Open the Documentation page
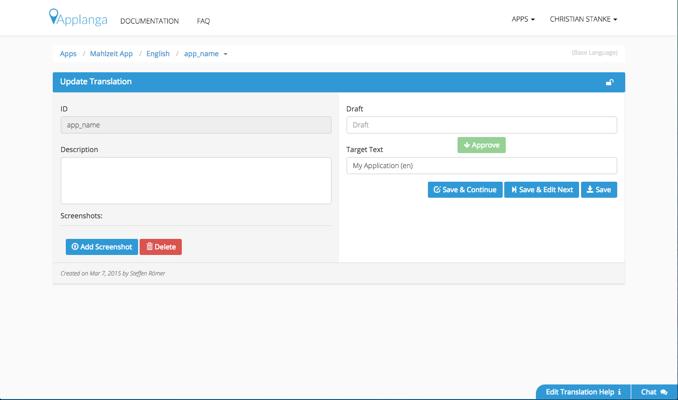 149,21
